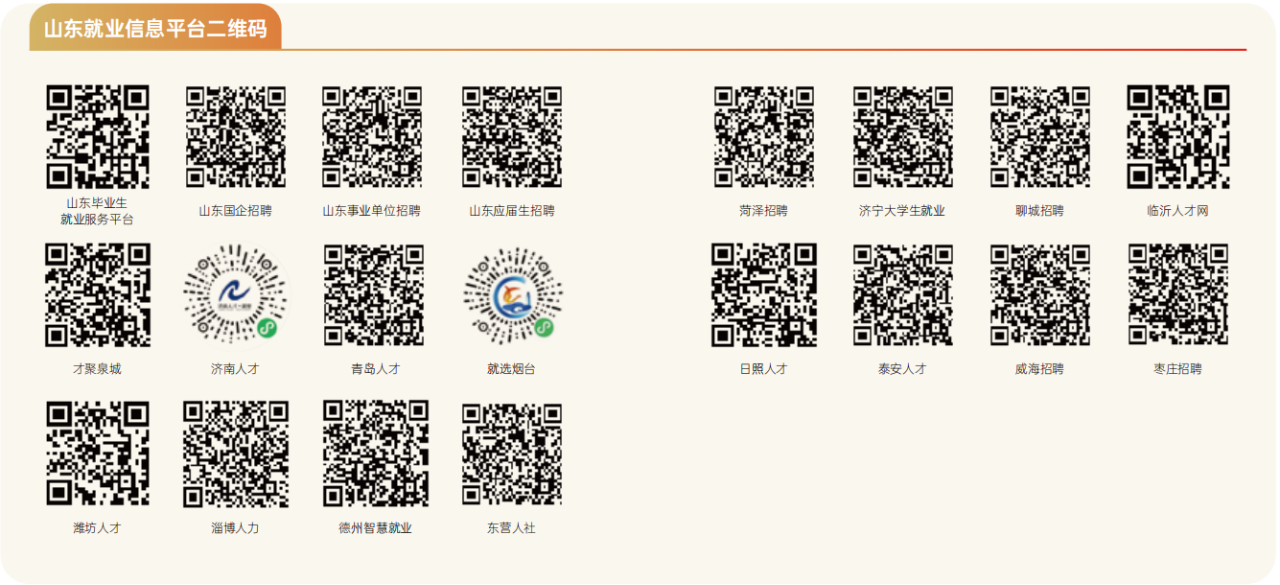Select the 泰安人才 QR code
The width and height of the screenshot is (1280, 585).
902,296
